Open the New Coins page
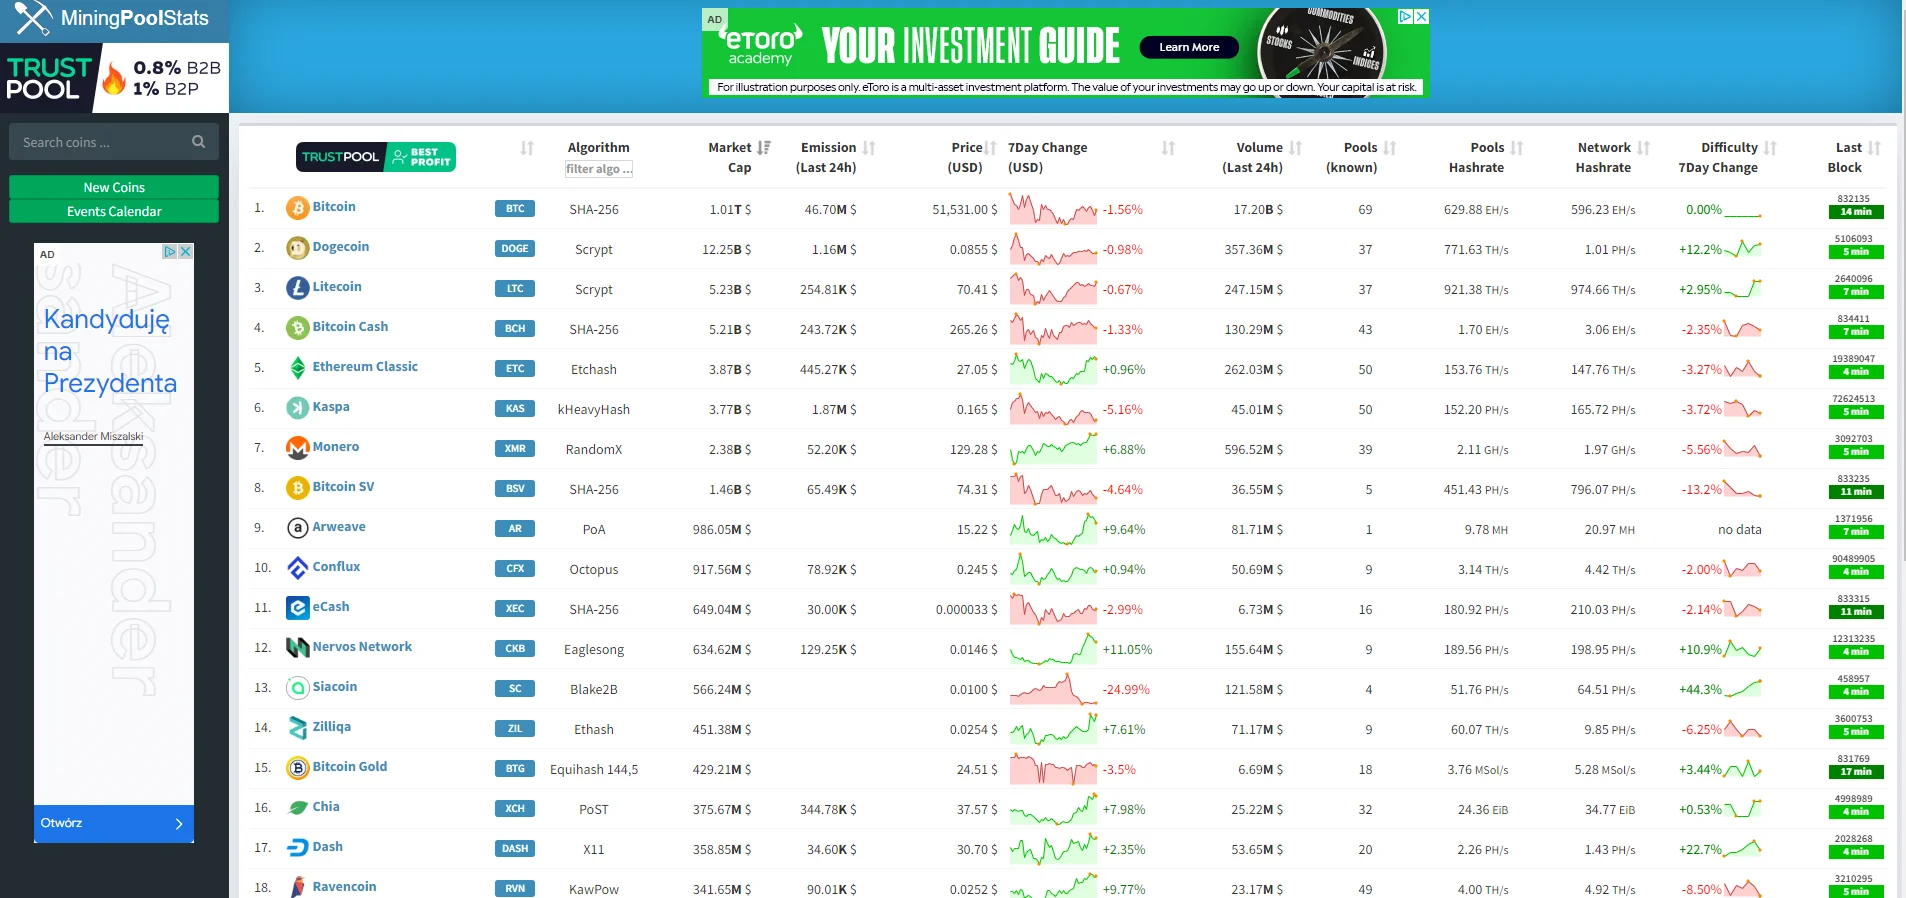Image resolution: width=1906 pixels, height=898 pixels. (x=114, y=187)
